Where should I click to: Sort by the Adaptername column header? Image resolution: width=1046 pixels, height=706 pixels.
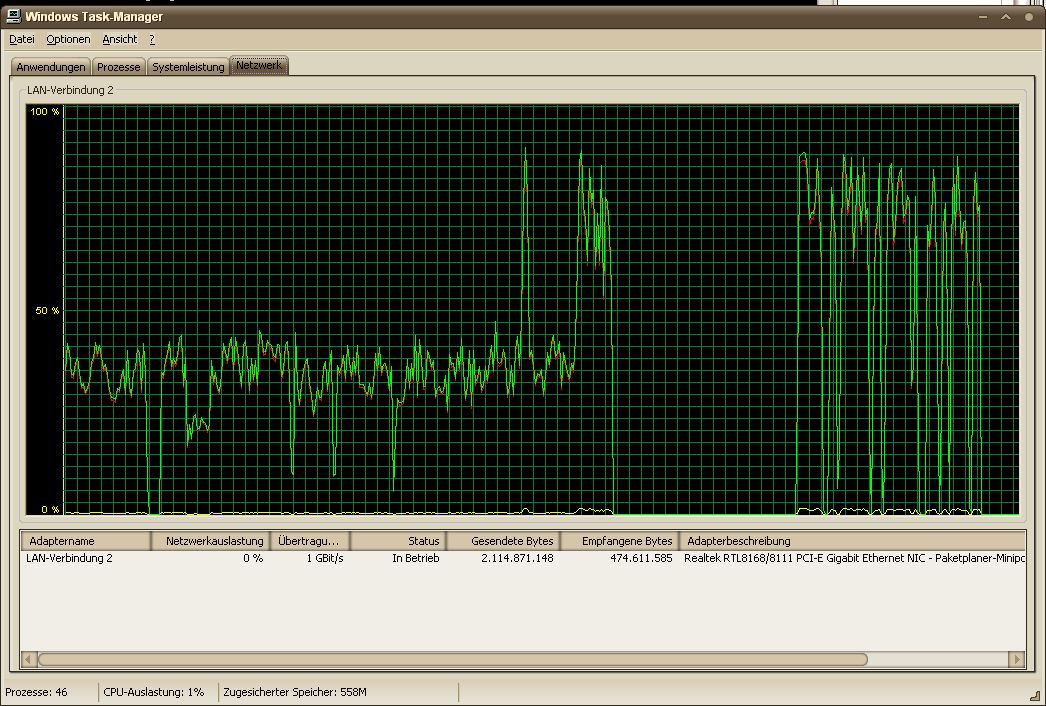tap(85, 541)
